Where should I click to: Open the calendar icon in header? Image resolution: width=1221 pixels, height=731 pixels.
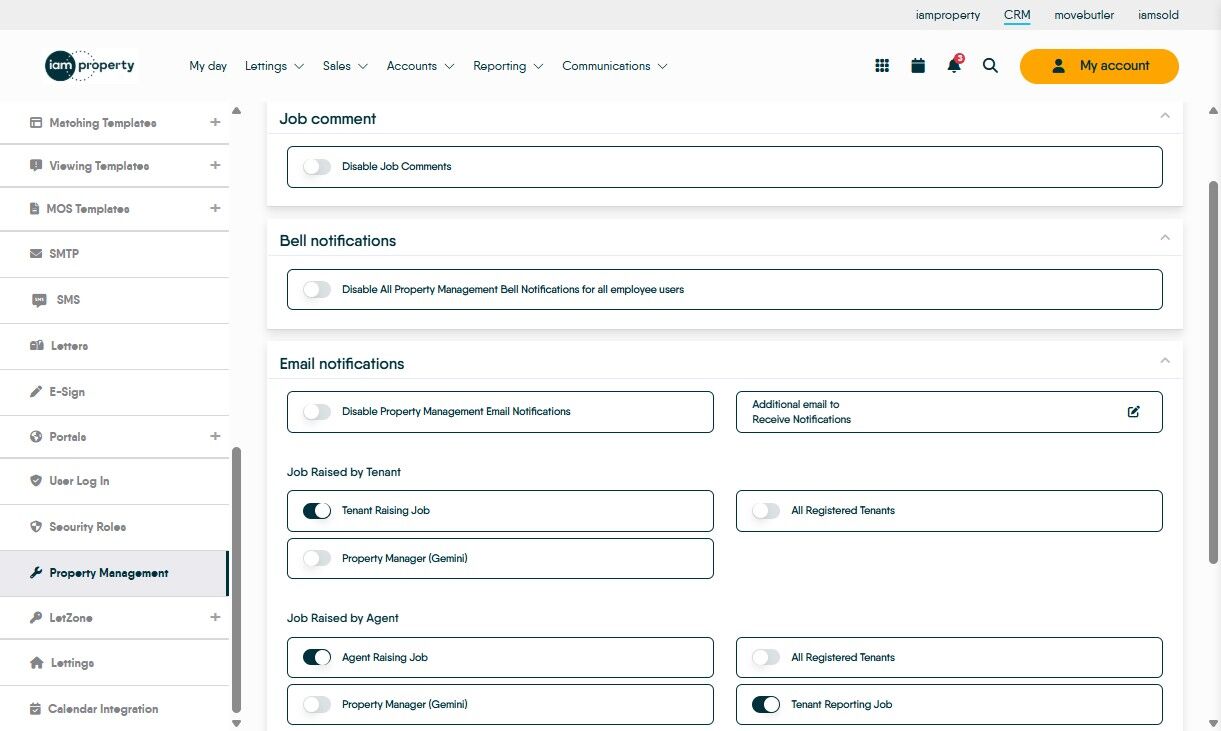918,66
